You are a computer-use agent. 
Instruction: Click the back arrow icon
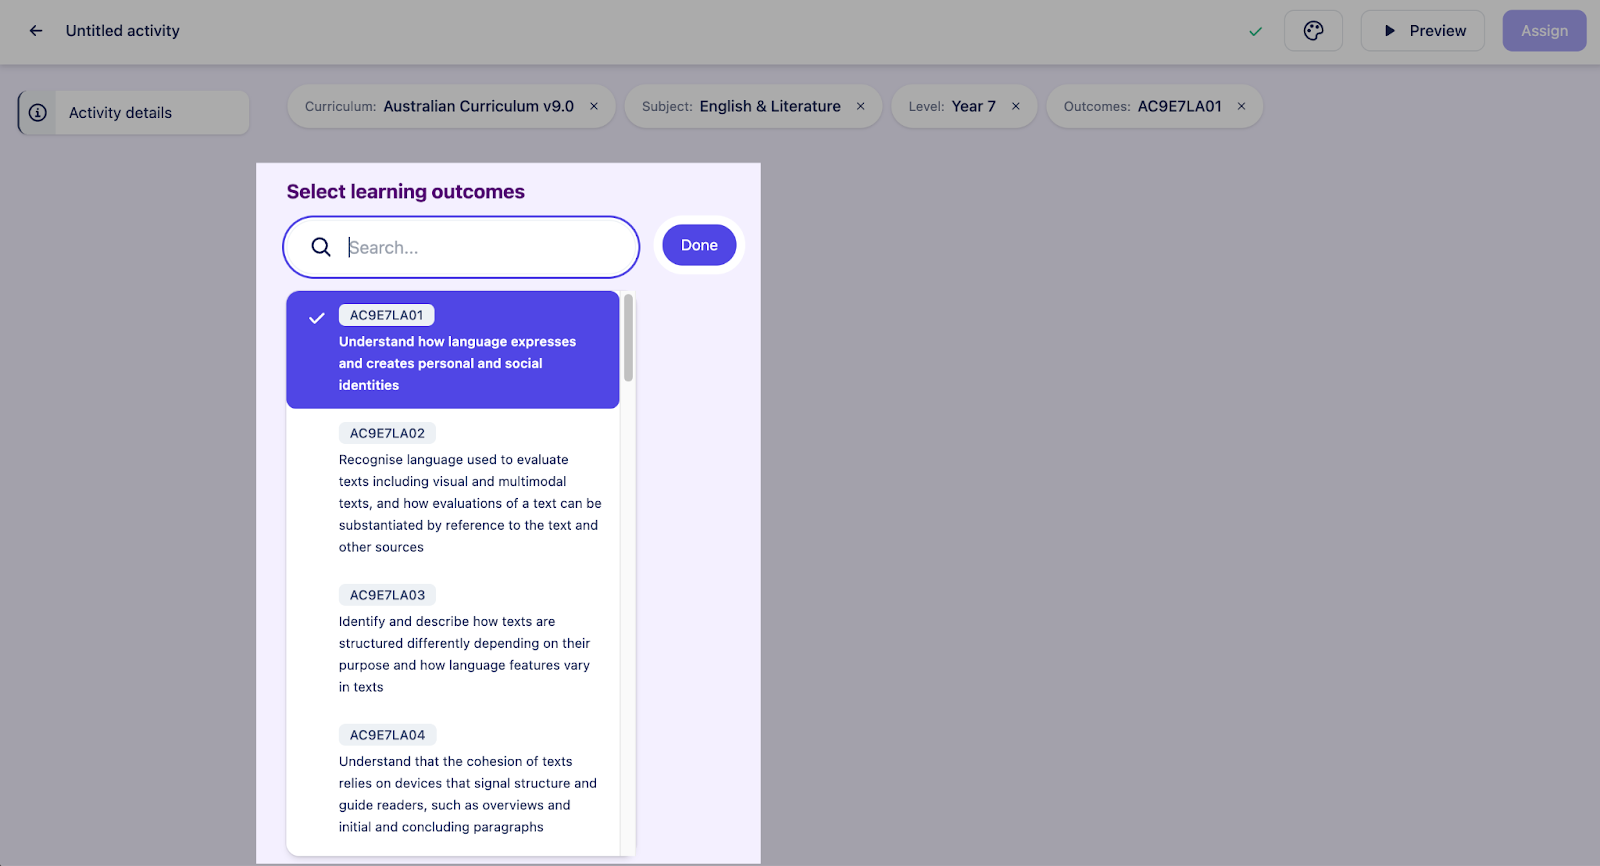click(36, 31)
